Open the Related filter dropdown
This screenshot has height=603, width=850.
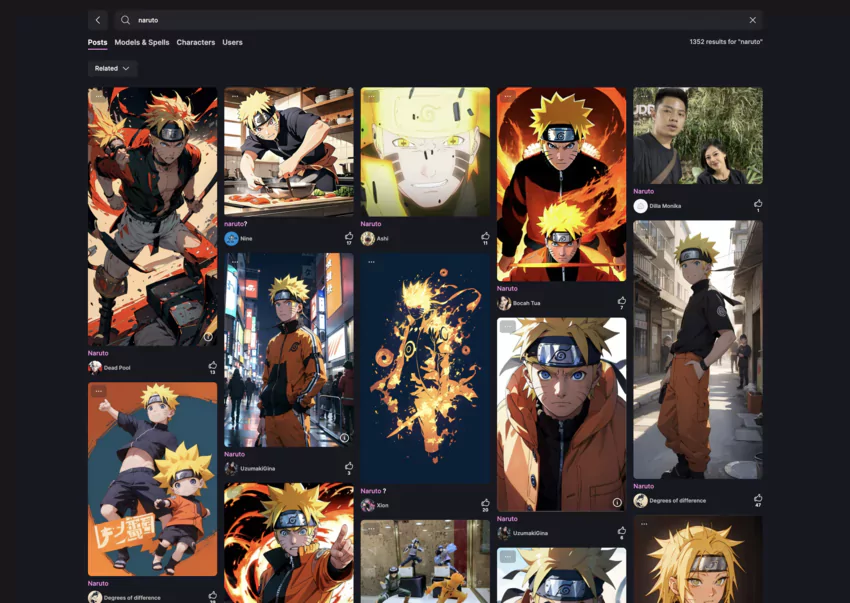pos(112,68)
